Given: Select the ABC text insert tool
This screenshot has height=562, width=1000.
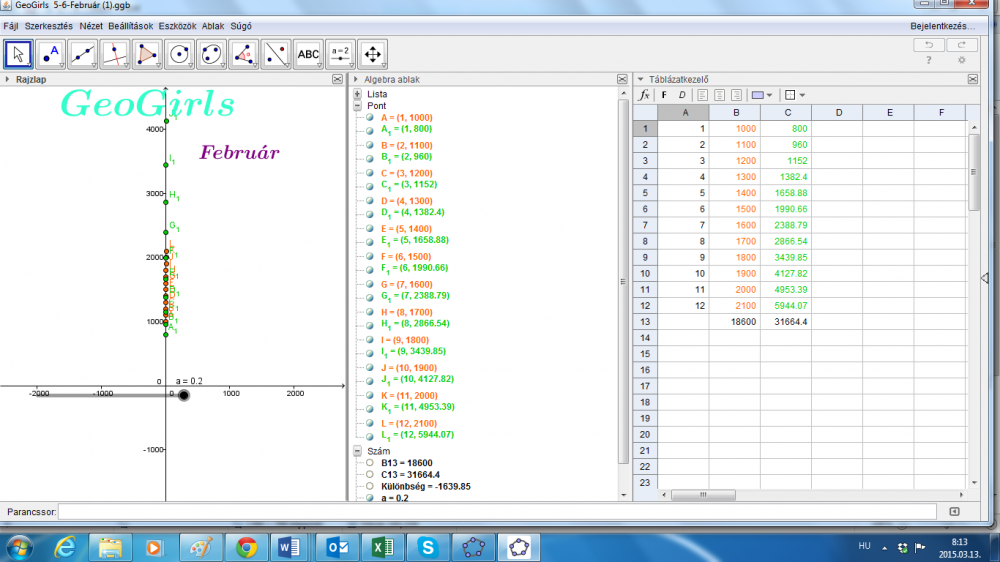Looking at the screenshot, I should 309,54.
